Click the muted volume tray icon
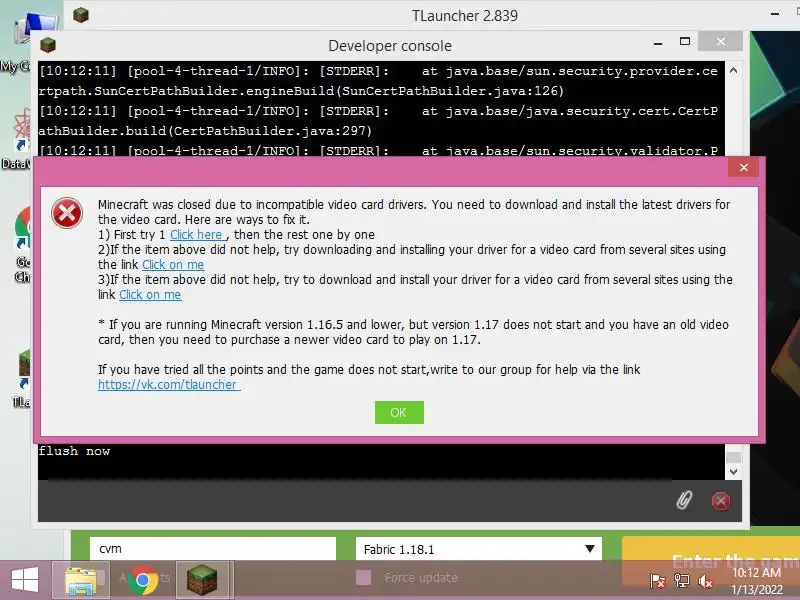800x600 pixels. coord(706,581)
